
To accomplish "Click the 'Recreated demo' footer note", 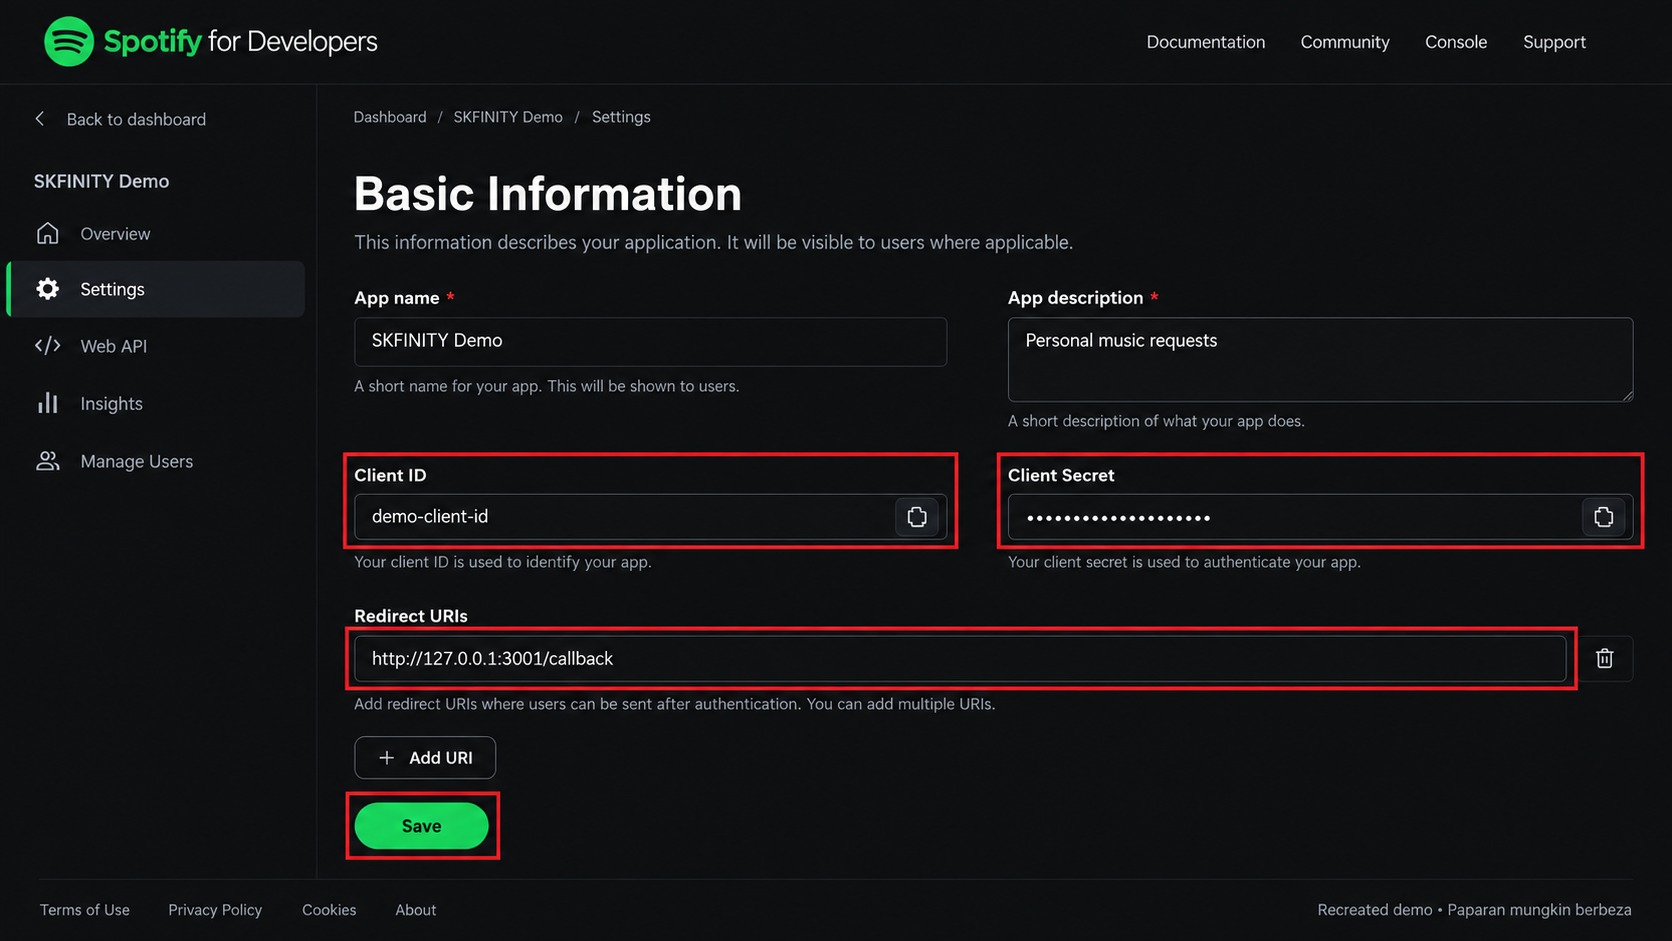I will click(x=1375, y=910).
